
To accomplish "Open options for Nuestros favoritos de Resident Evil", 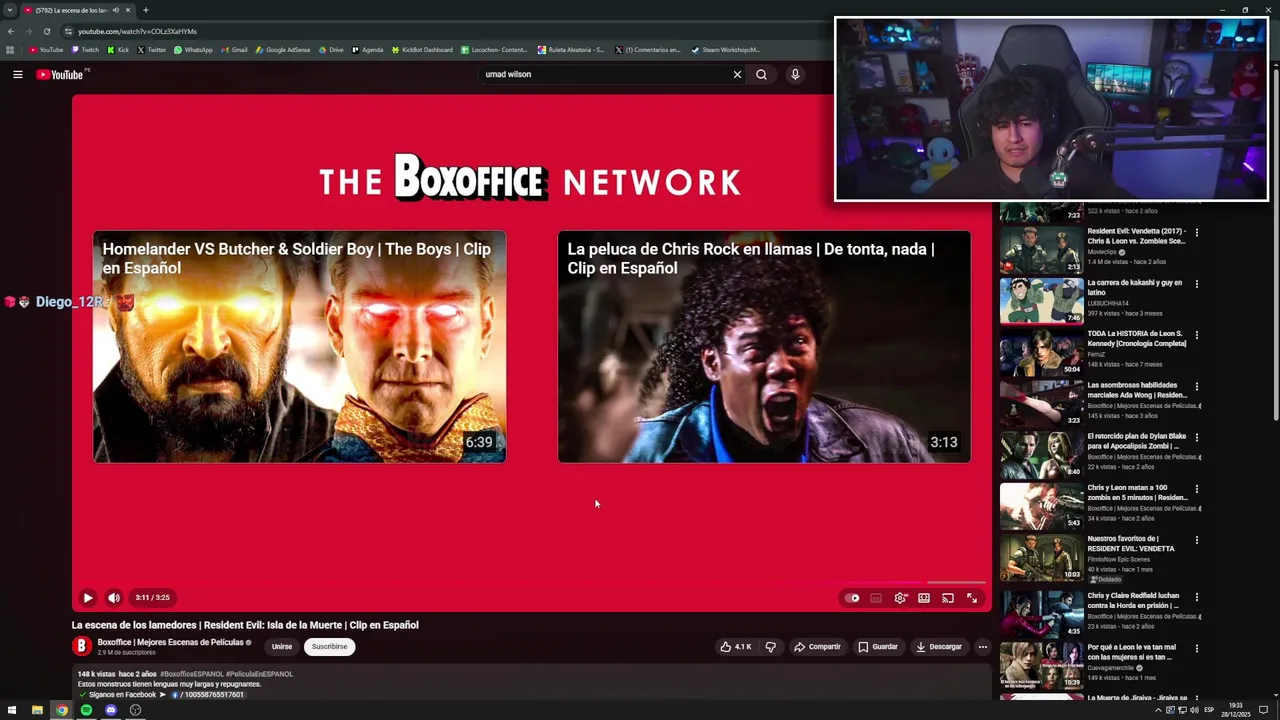I will (1196, 541).
